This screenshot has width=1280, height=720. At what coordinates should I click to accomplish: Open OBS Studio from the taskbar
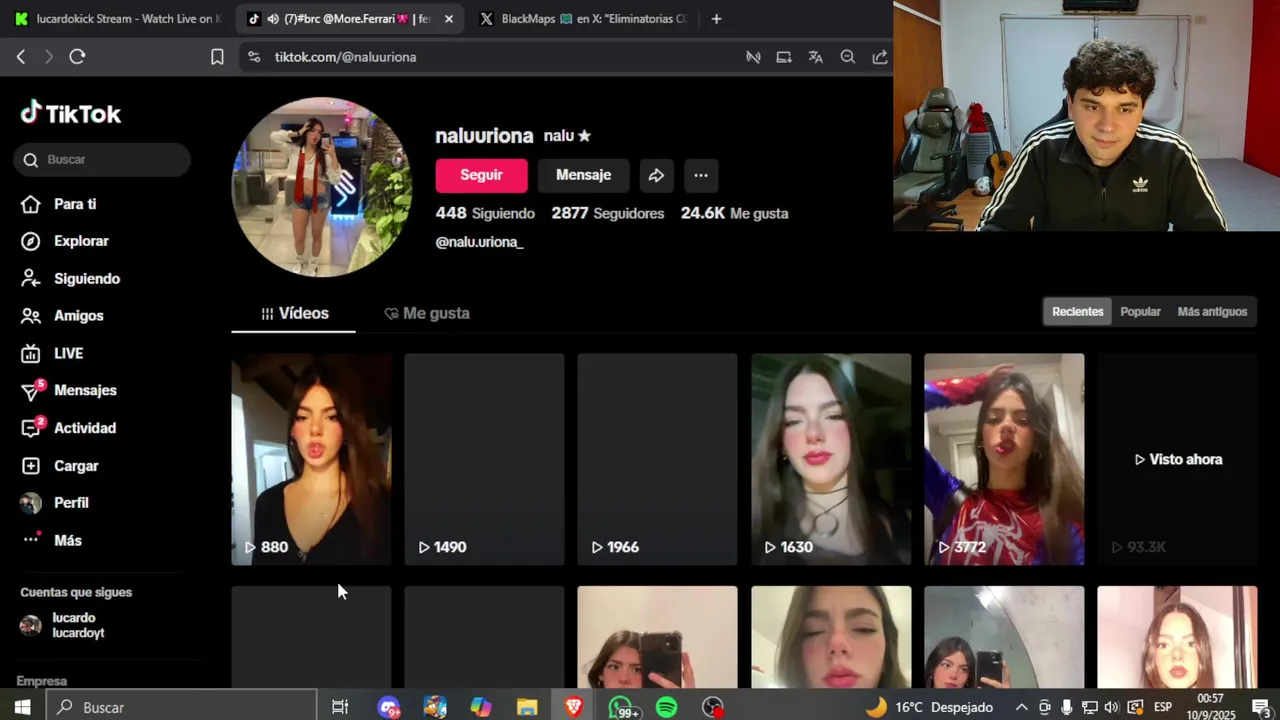click(x=713, y=707)
